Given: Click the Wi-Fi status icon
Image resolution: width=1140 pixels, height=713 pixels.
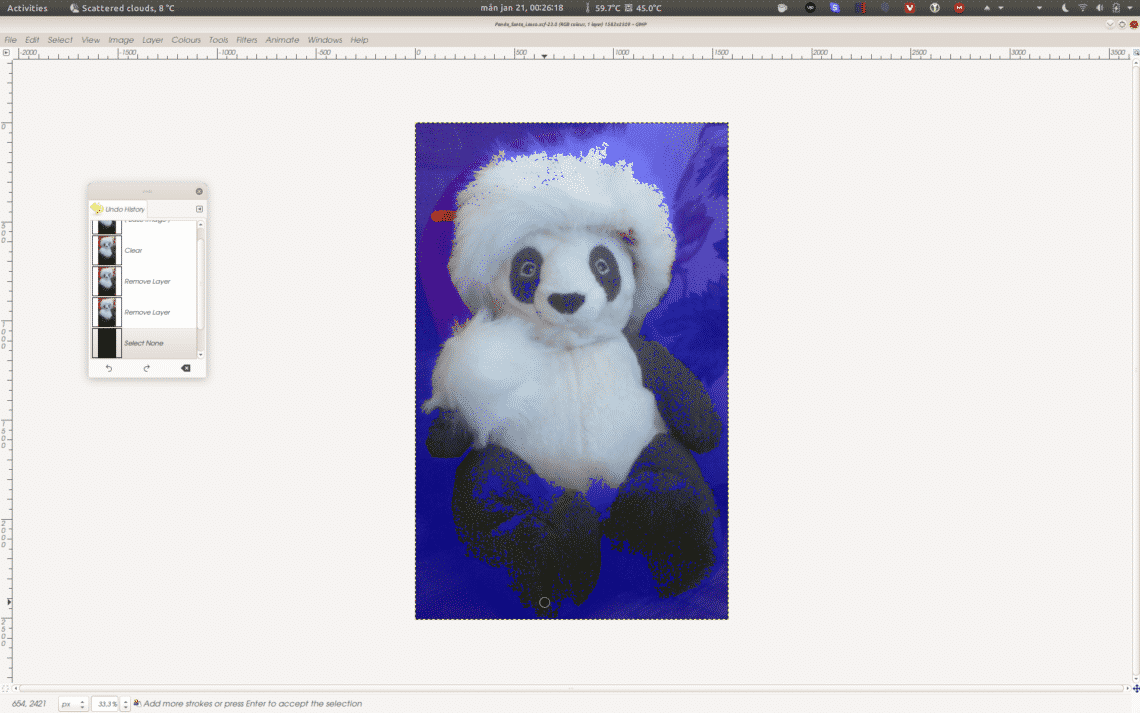Looking at the screenshot, I should click(1083, 8).
